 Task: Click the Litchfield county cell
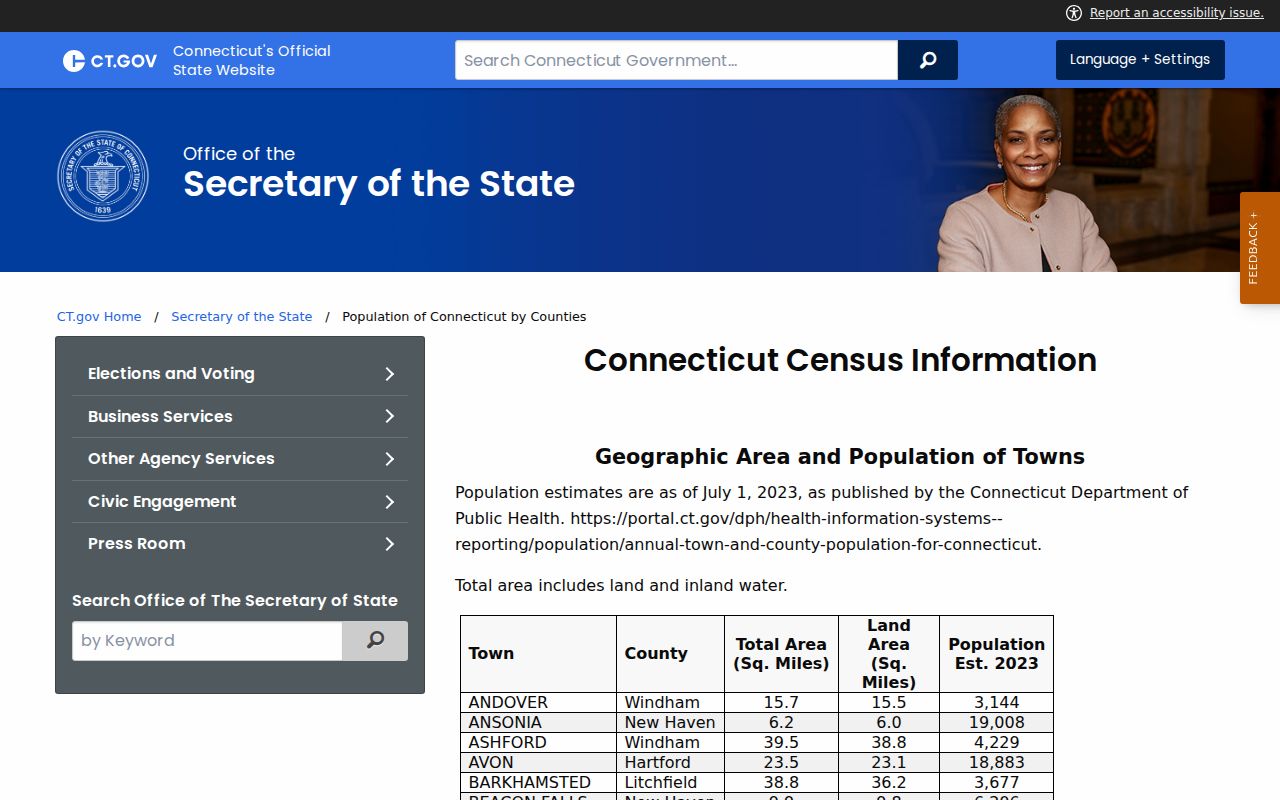[670, 783]
